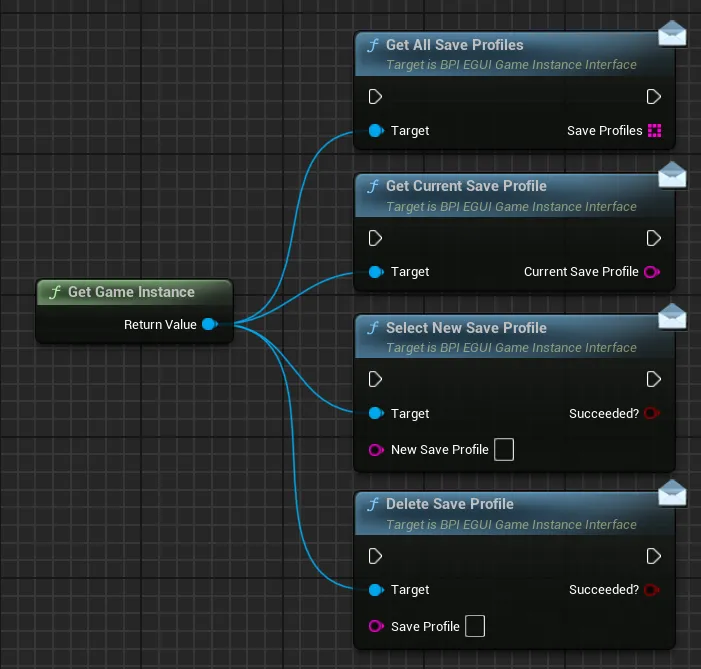Image resolution: width=701 pixels, height=669 pixels.
Task: Click the New Save Profile input pin
Action: click(x=376, y=449)
